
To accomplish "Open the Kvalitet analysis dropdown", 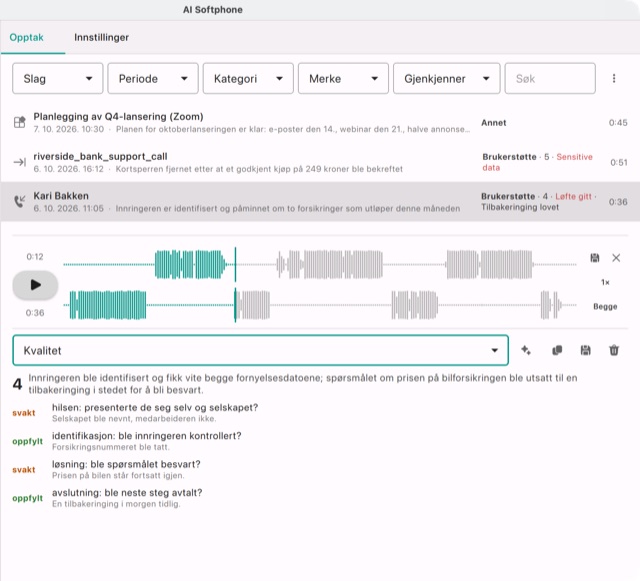I will (260, 350).
